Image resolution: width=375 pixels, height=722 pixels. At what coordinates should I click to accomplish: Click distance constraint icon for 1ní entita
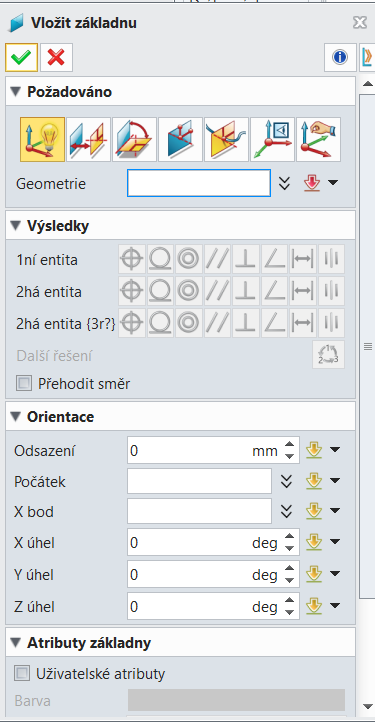303,260
